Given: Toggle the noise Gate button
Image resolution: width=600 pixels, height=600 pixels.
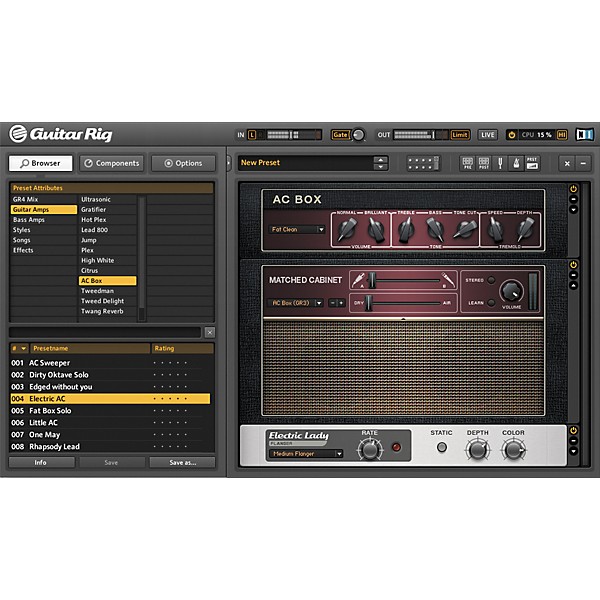Looking at the screenshot, I should (x=340, y=135).
